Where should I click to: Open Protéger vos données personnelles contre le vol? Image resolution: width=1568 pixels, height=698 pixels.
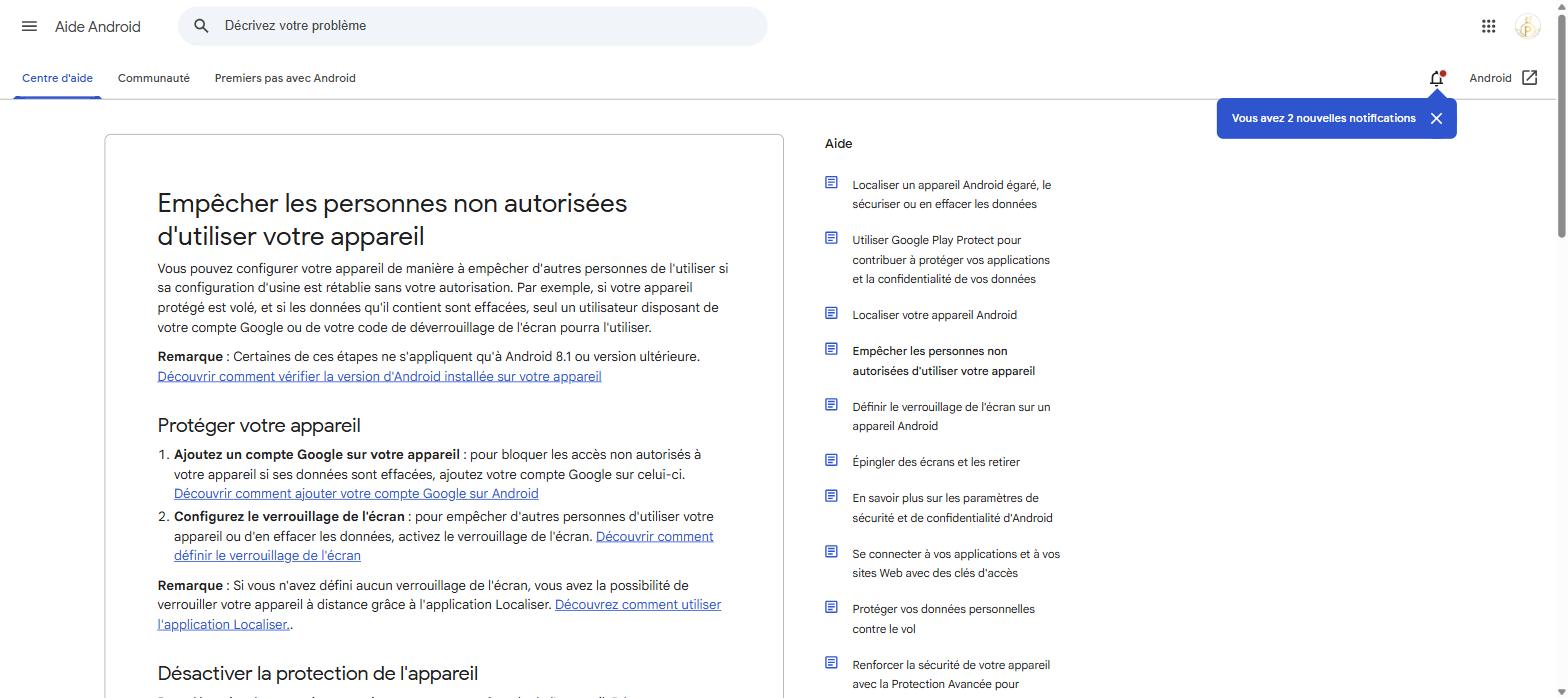(943, 619)
